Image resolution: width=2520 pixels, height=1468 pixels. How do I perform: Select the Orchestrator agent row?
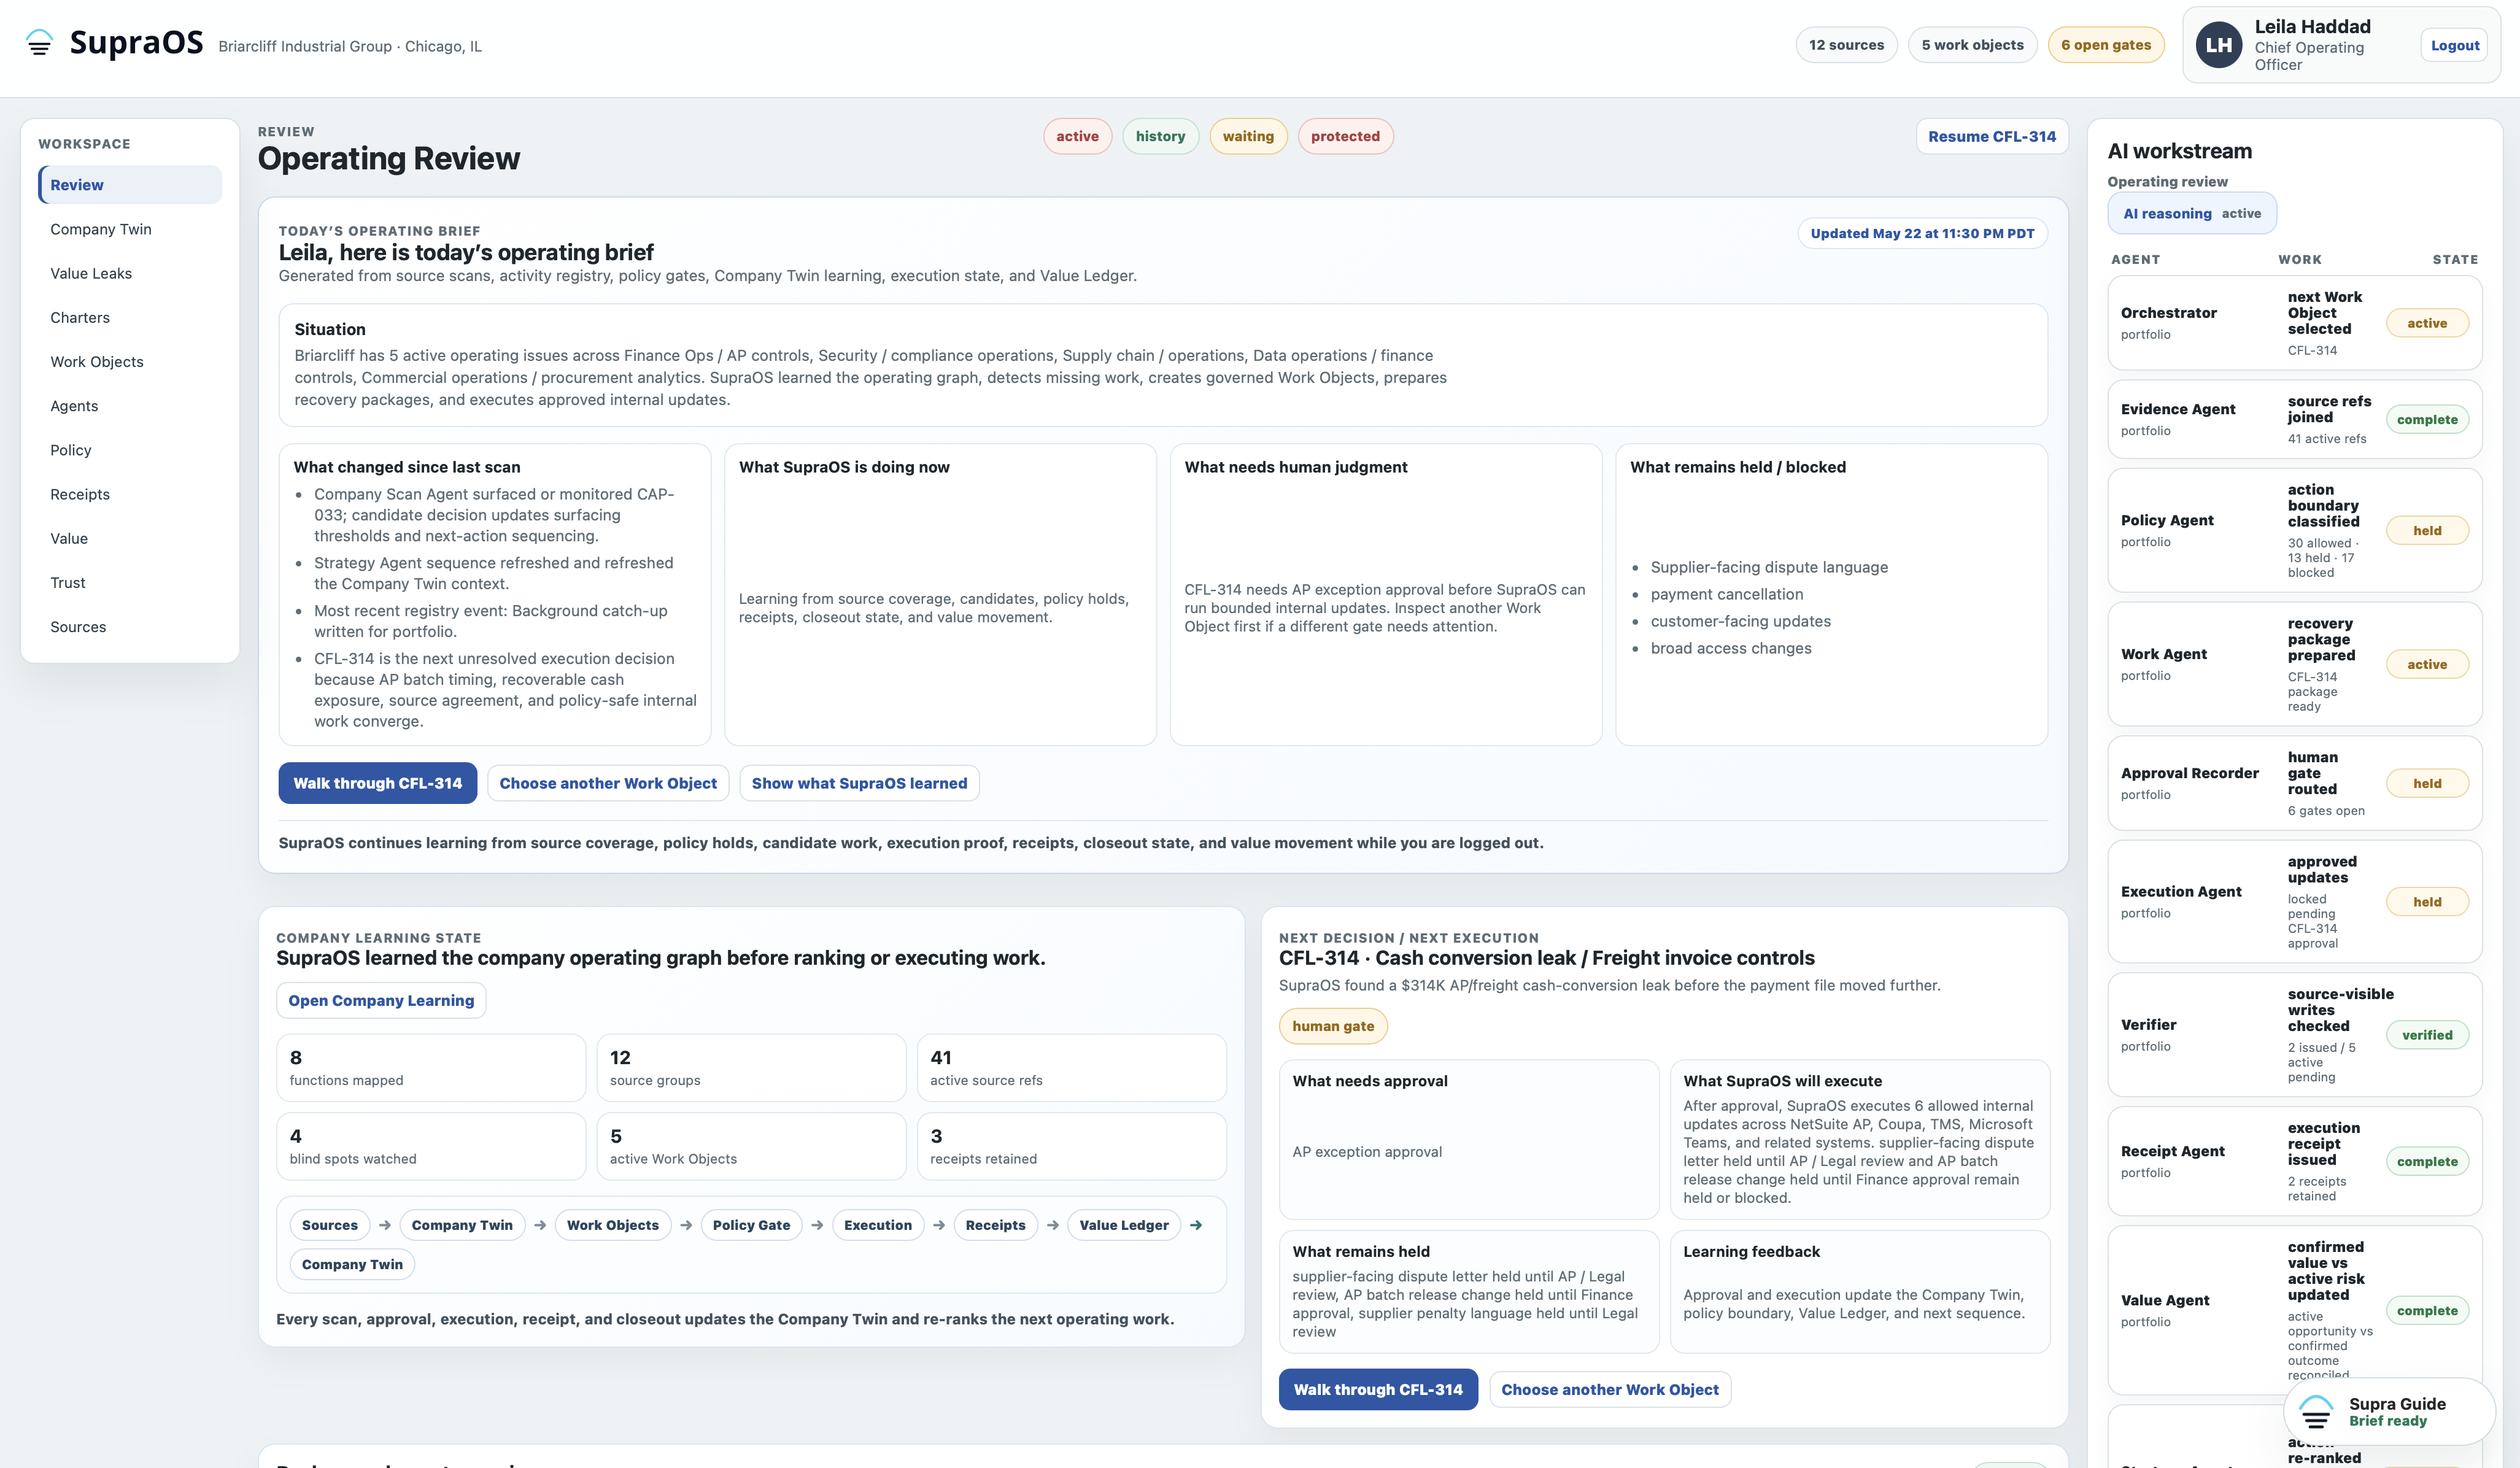coord(2294,323)
